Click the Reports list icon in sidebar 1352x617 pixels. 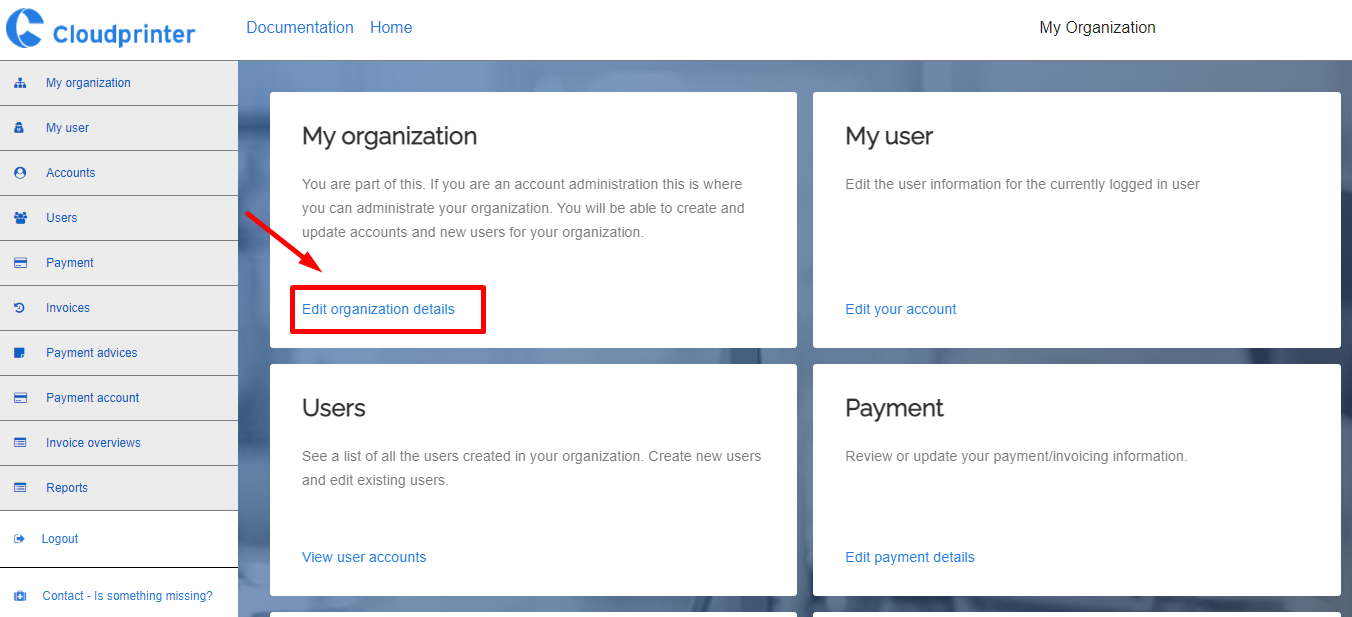[20, 488]
